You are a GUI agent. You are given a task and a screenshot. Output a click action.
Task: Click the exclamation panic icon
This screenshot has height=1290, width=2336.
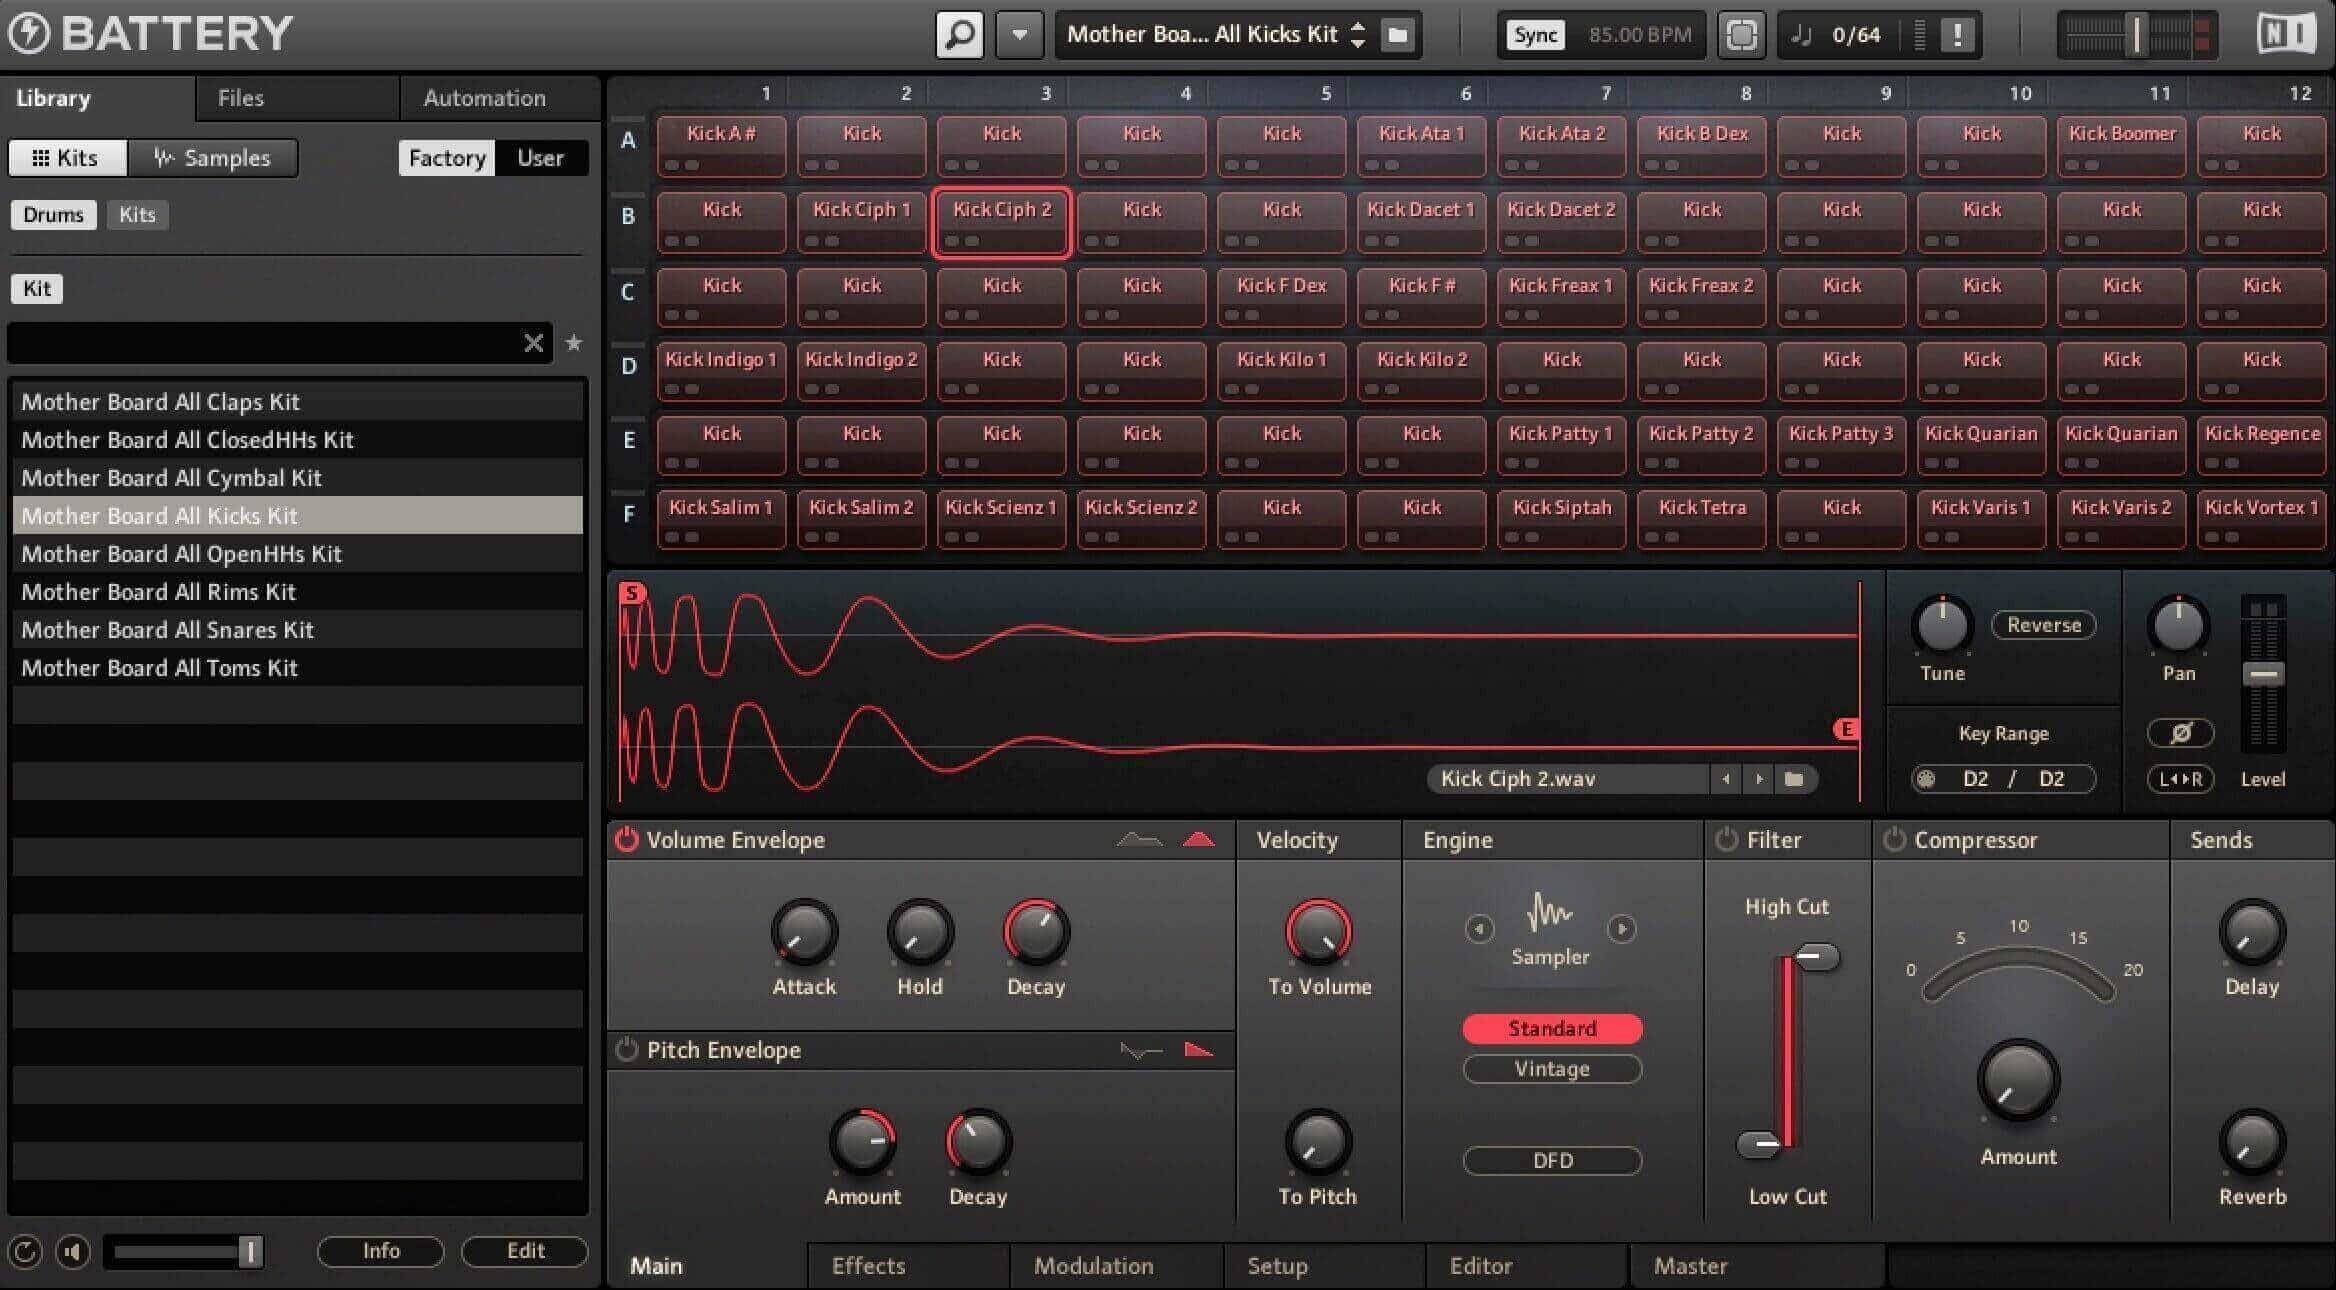coord(1957,35)
